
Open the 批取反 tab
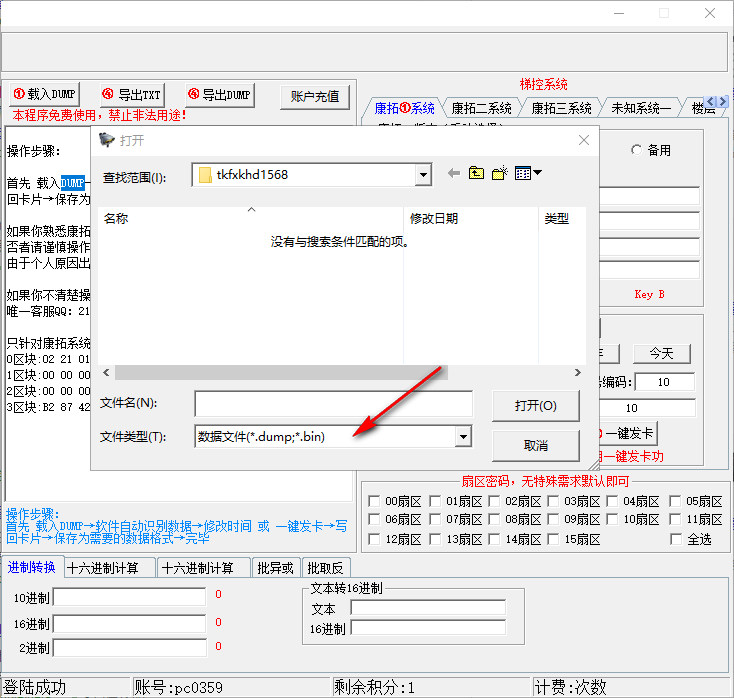click(x=325, y=568)
